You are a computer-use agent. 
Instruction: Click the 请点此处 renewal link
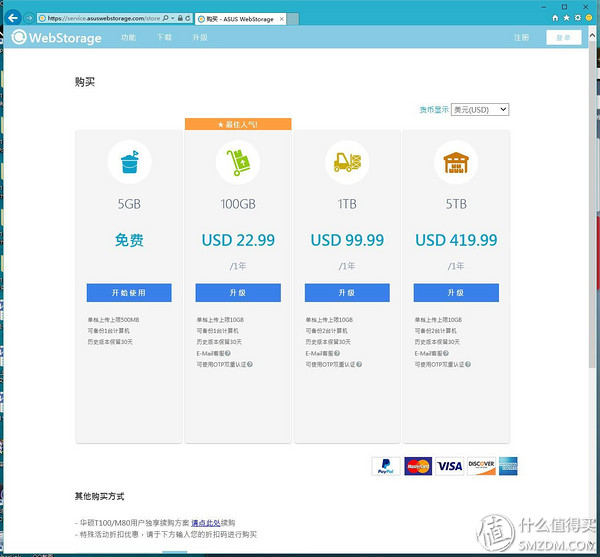click(205, 523)
